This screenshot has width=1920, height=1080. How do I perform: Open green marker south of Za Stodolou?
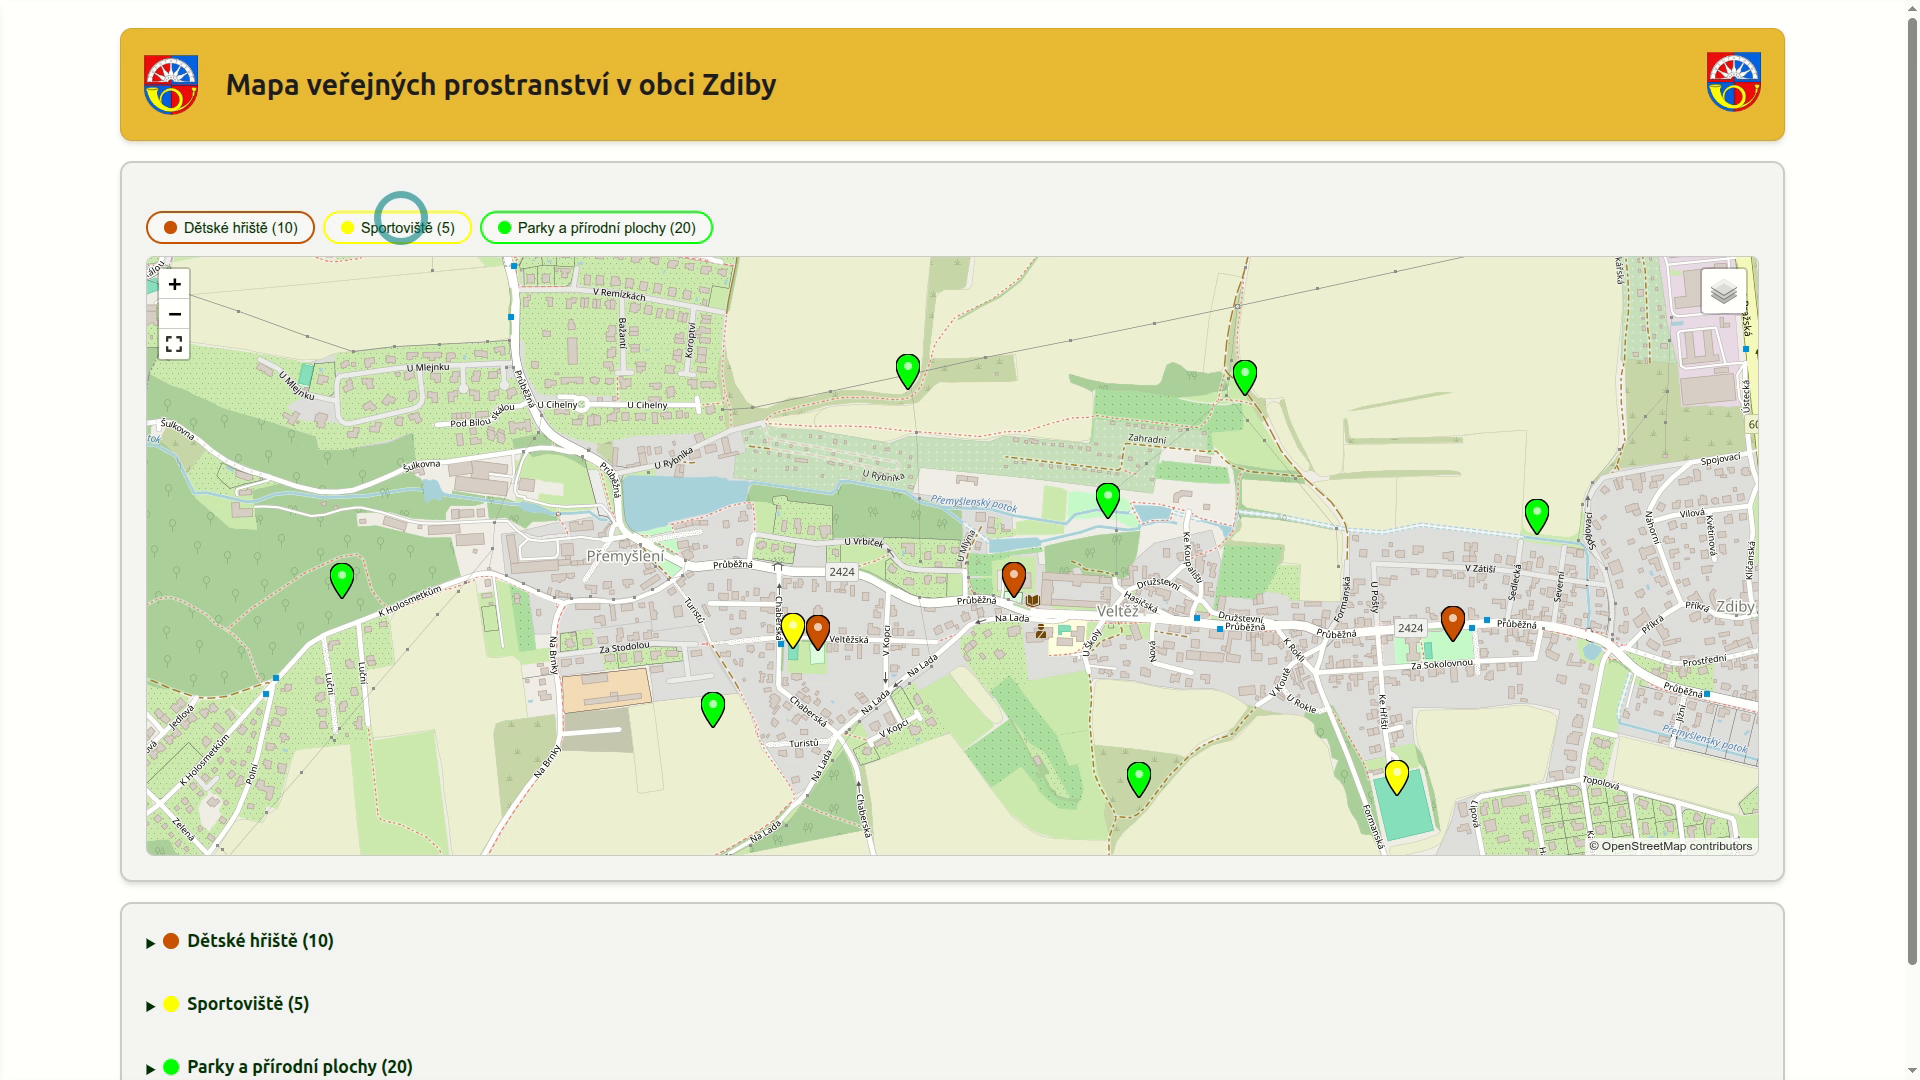[x=713, y=709]
